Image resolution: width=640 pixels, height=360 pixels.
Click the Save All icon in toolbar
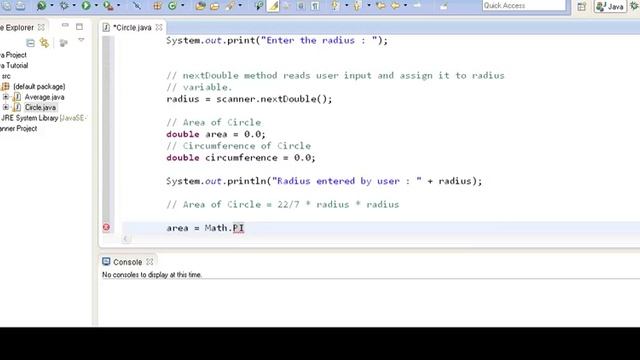(x=7, y=5)
